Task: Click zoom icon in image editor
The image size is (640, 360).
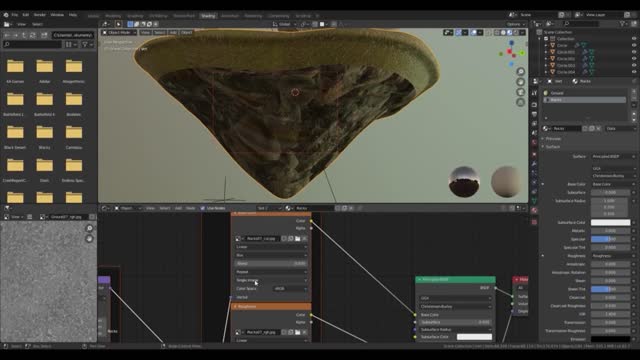Action: pos(89,228)
